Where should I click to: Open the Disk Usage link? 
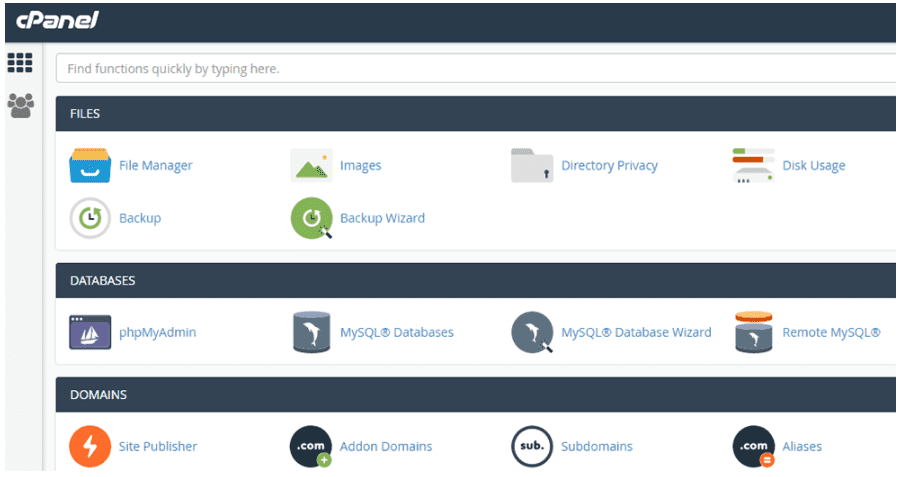814,165
